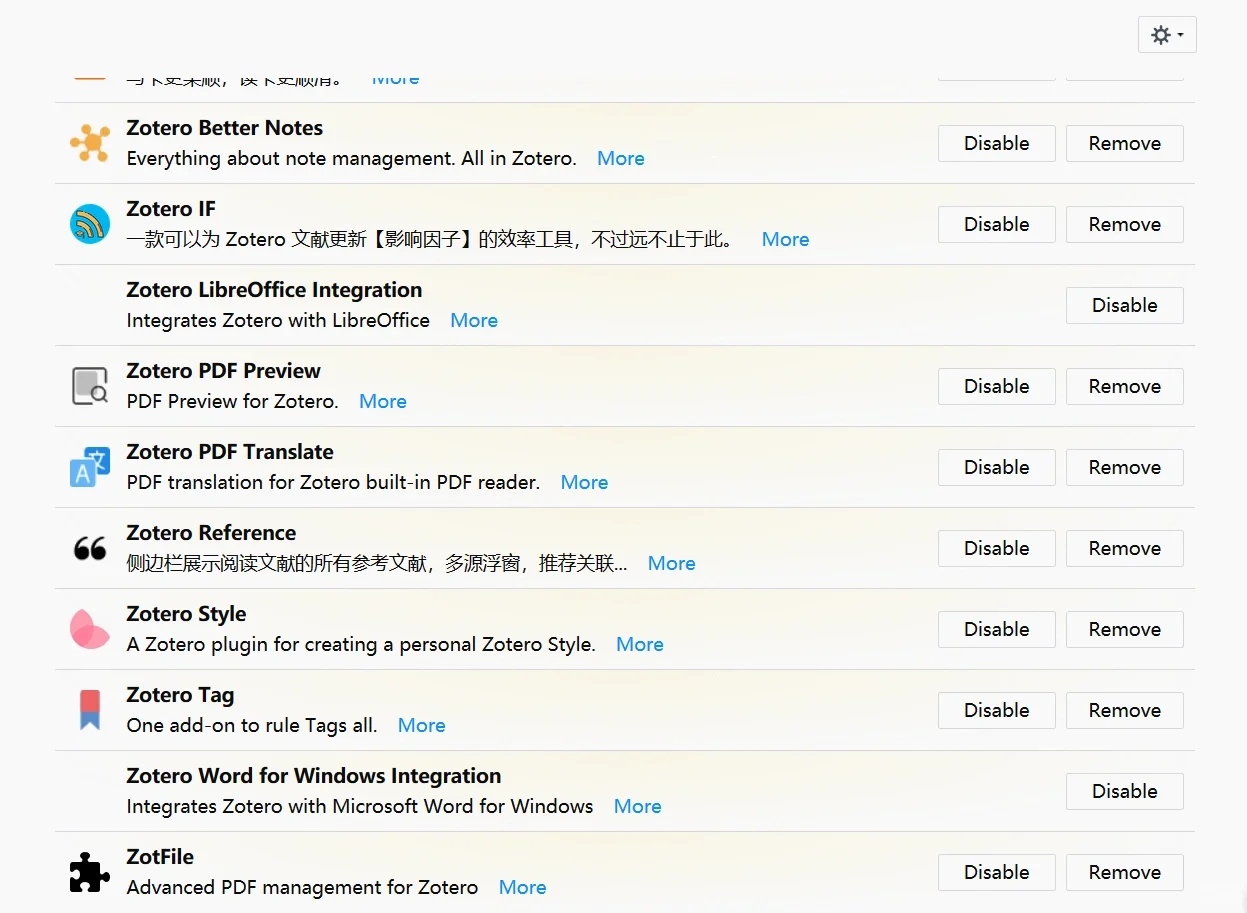Disable the Zotero Better Notes add-on
This screenshot has height=913, width=1247.
tap(997, 143)
